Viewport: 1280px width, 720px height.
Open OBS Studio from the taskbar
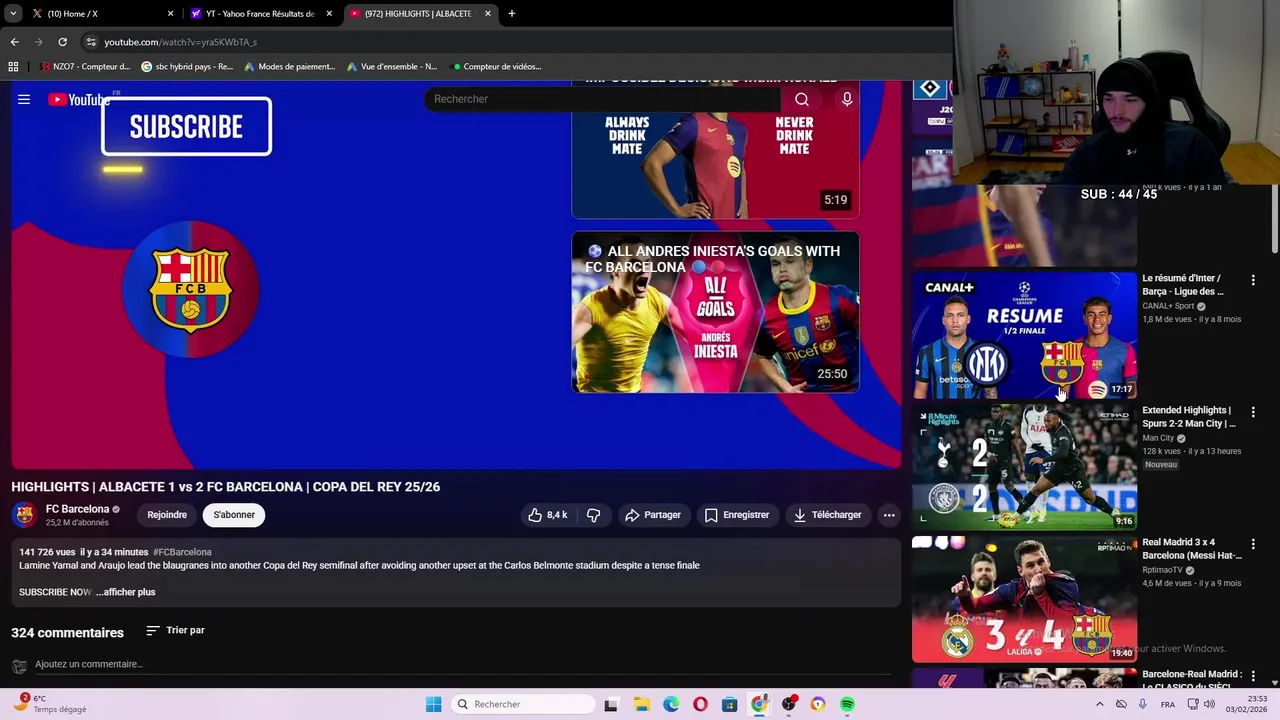tap(789, 704)
